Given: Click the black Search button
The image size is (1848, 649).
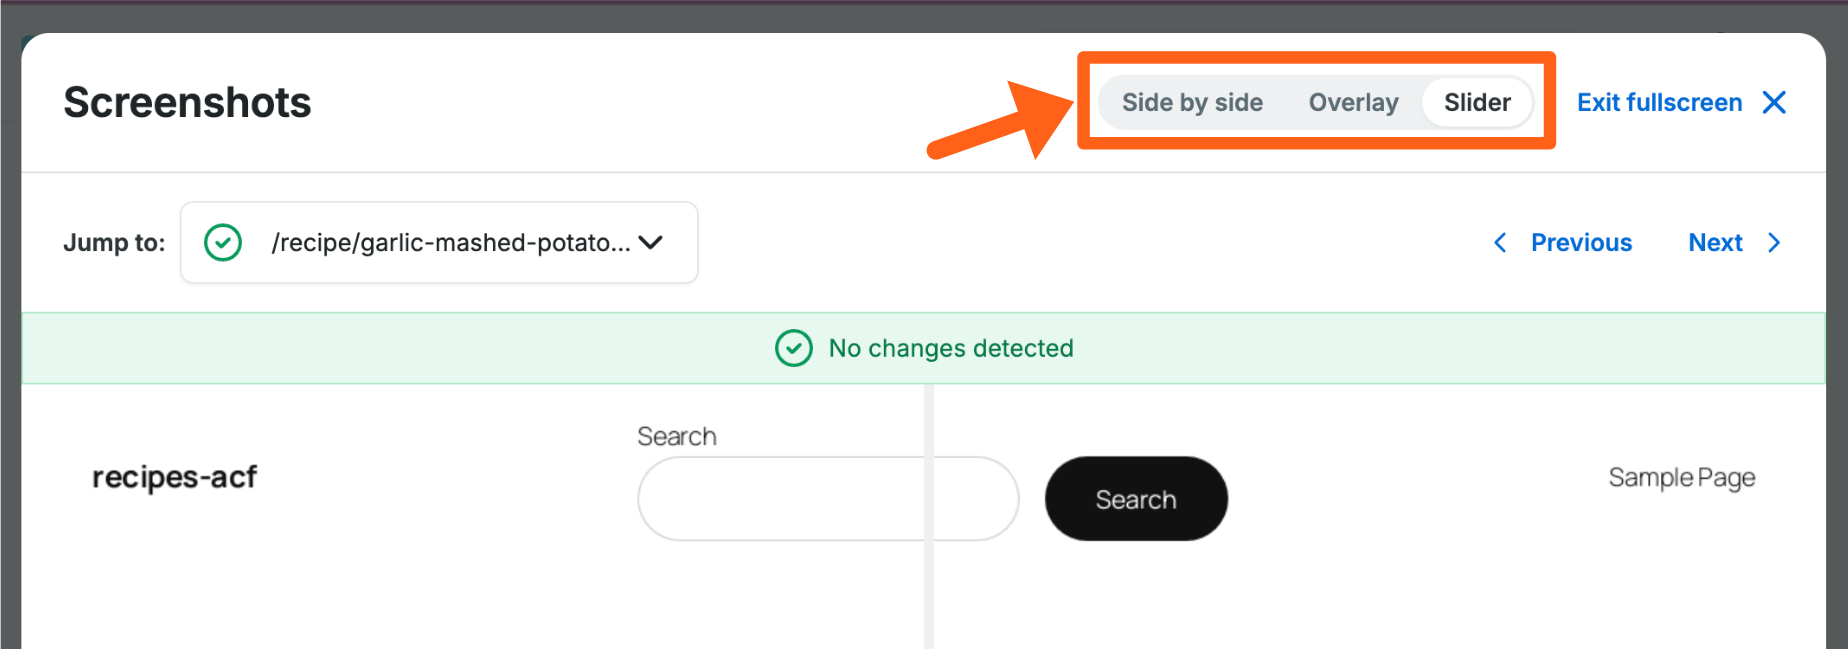Looking at the screenshot, I should (1136, 499).
